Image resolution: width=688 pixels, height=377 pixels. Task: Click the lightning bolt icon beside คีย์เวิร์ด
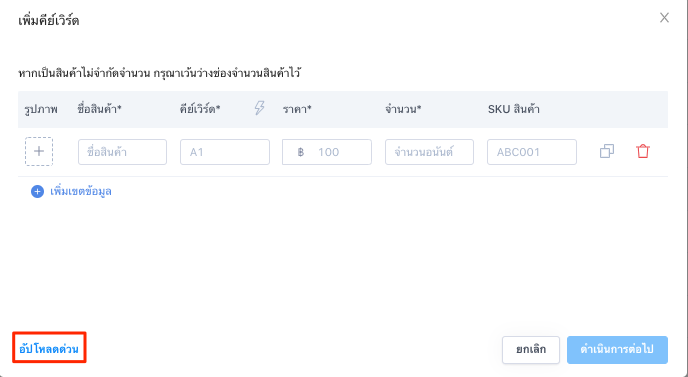[x=260, y=108]
